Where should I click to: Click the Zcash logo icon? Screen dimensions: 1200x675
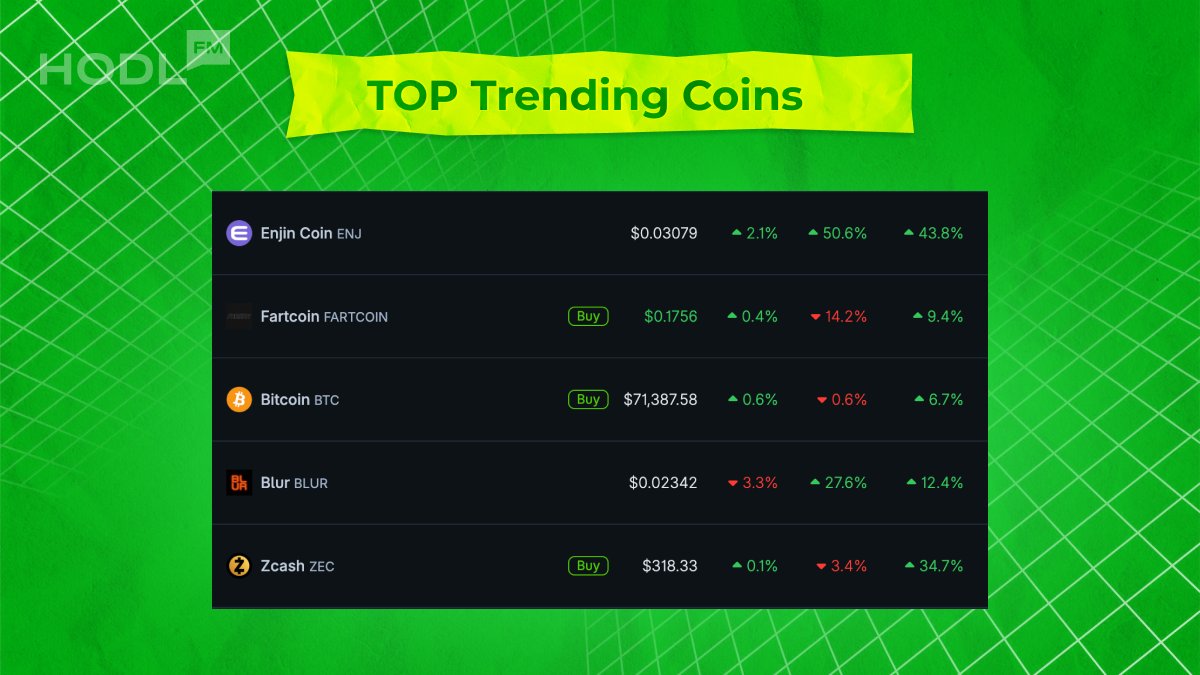(x=239, y=566)
